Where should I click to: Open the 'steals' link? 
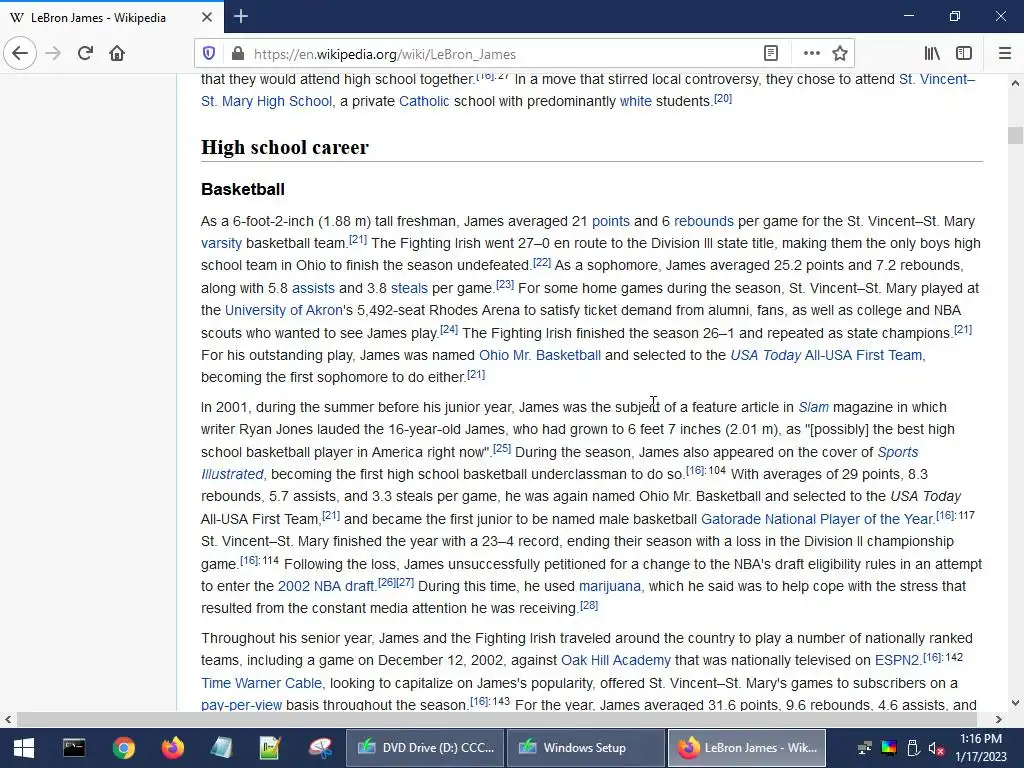[409, 288]
